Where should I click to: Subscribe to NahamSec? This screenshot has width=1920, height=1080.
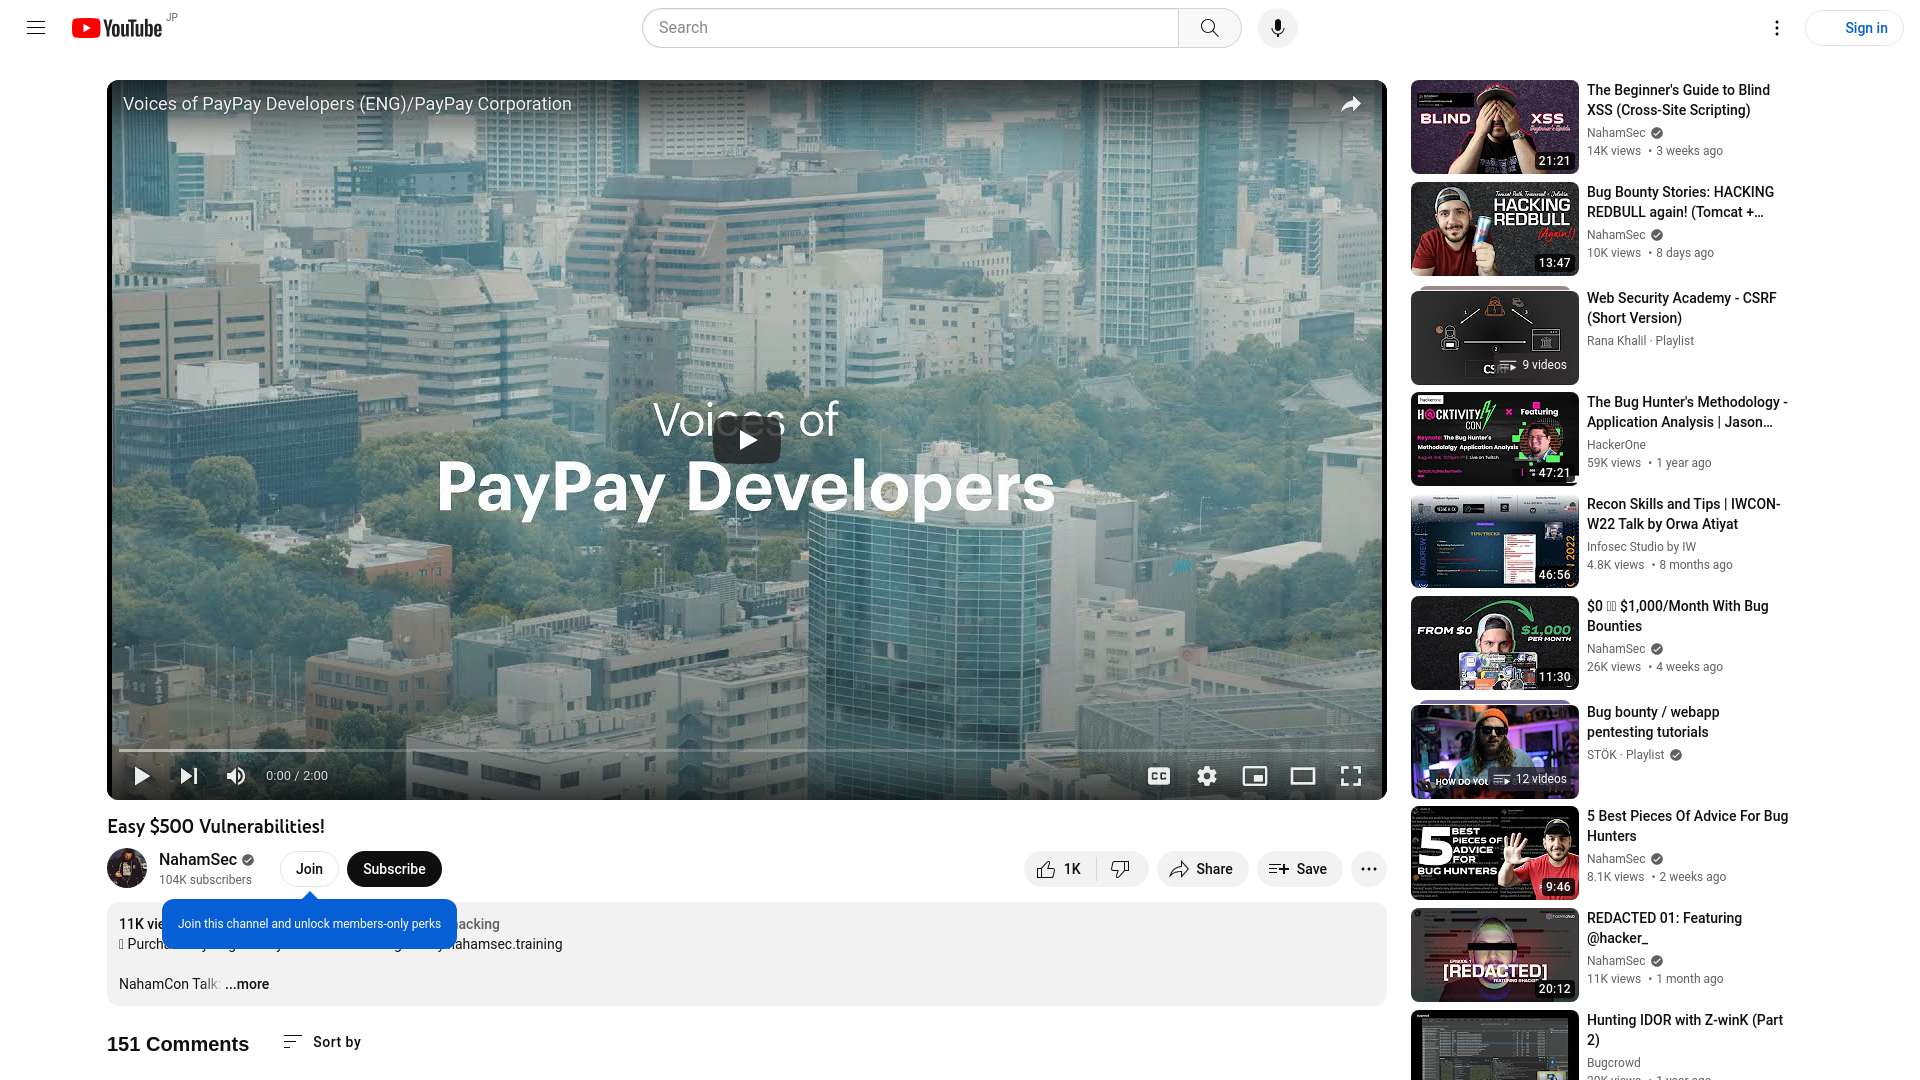[394, 869]
